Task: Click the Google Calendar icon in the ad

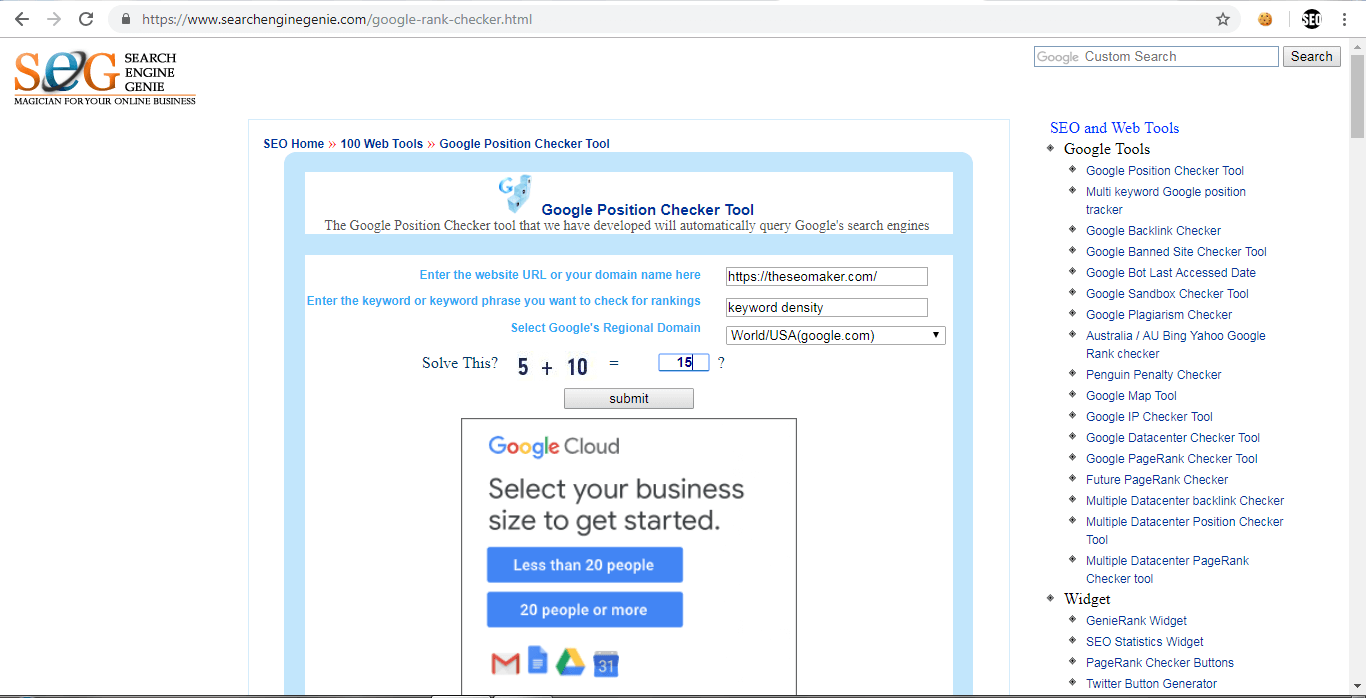Action: (606, 663)
